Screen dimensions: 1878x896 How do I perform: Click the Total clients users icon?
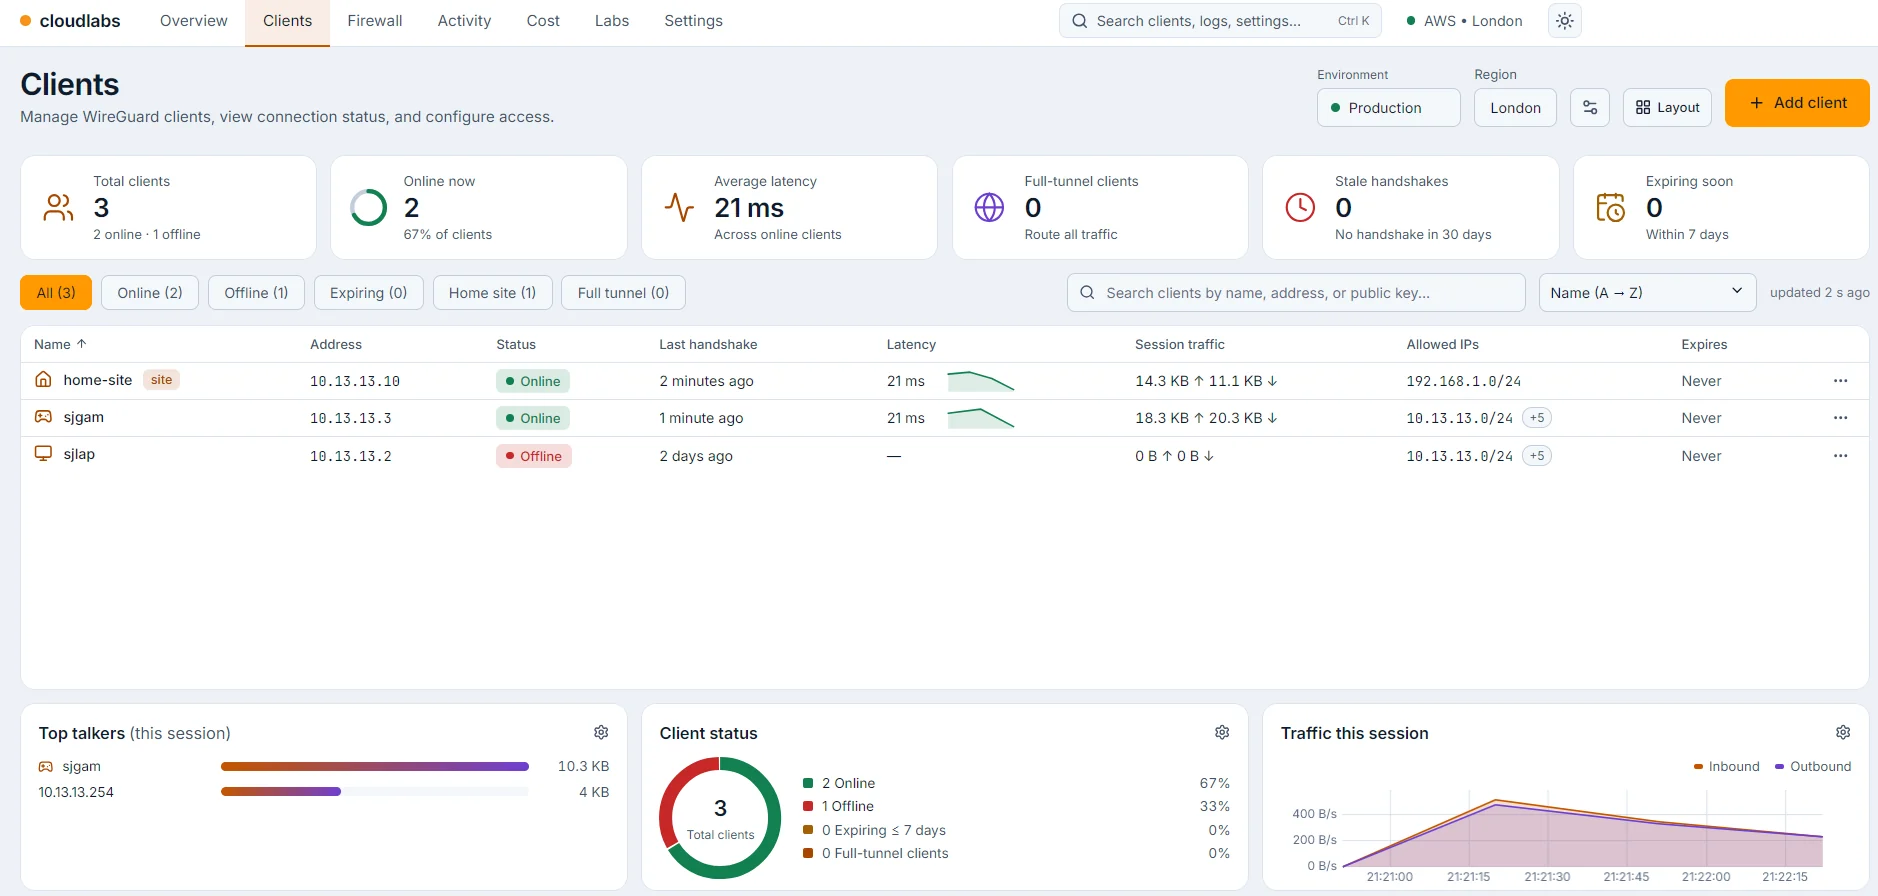(58, 208)
